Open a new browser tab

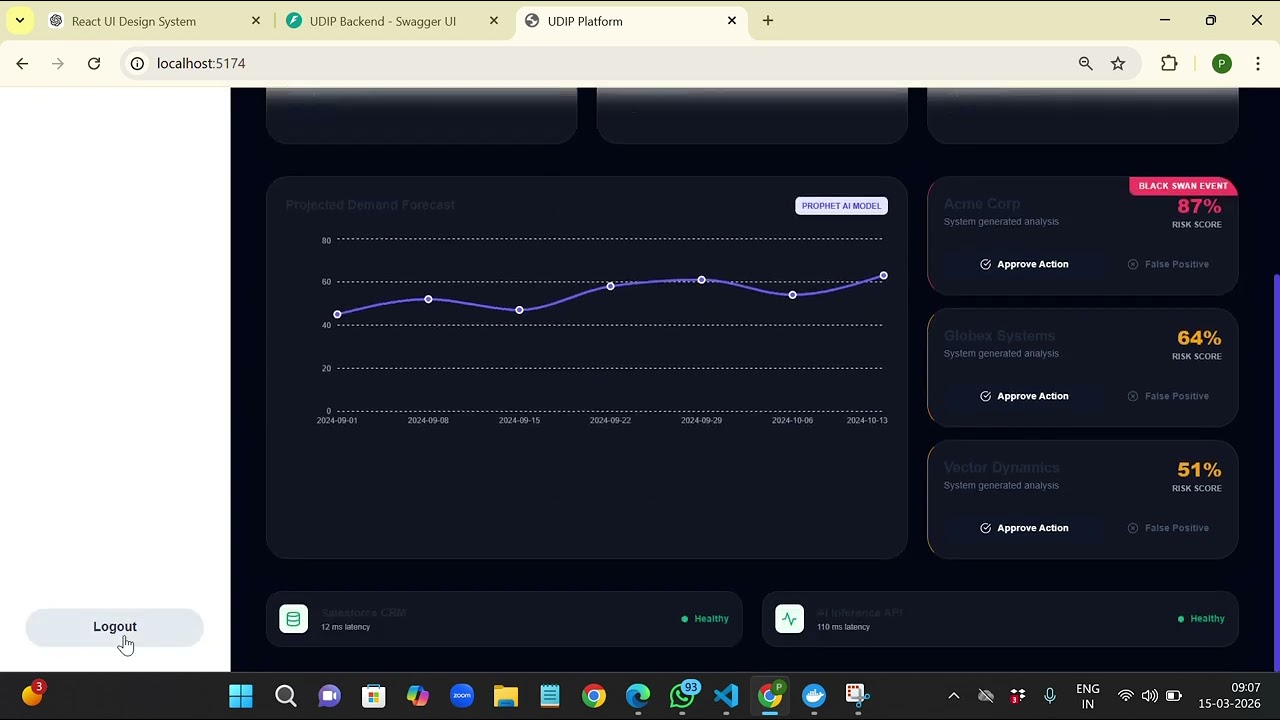768,21
